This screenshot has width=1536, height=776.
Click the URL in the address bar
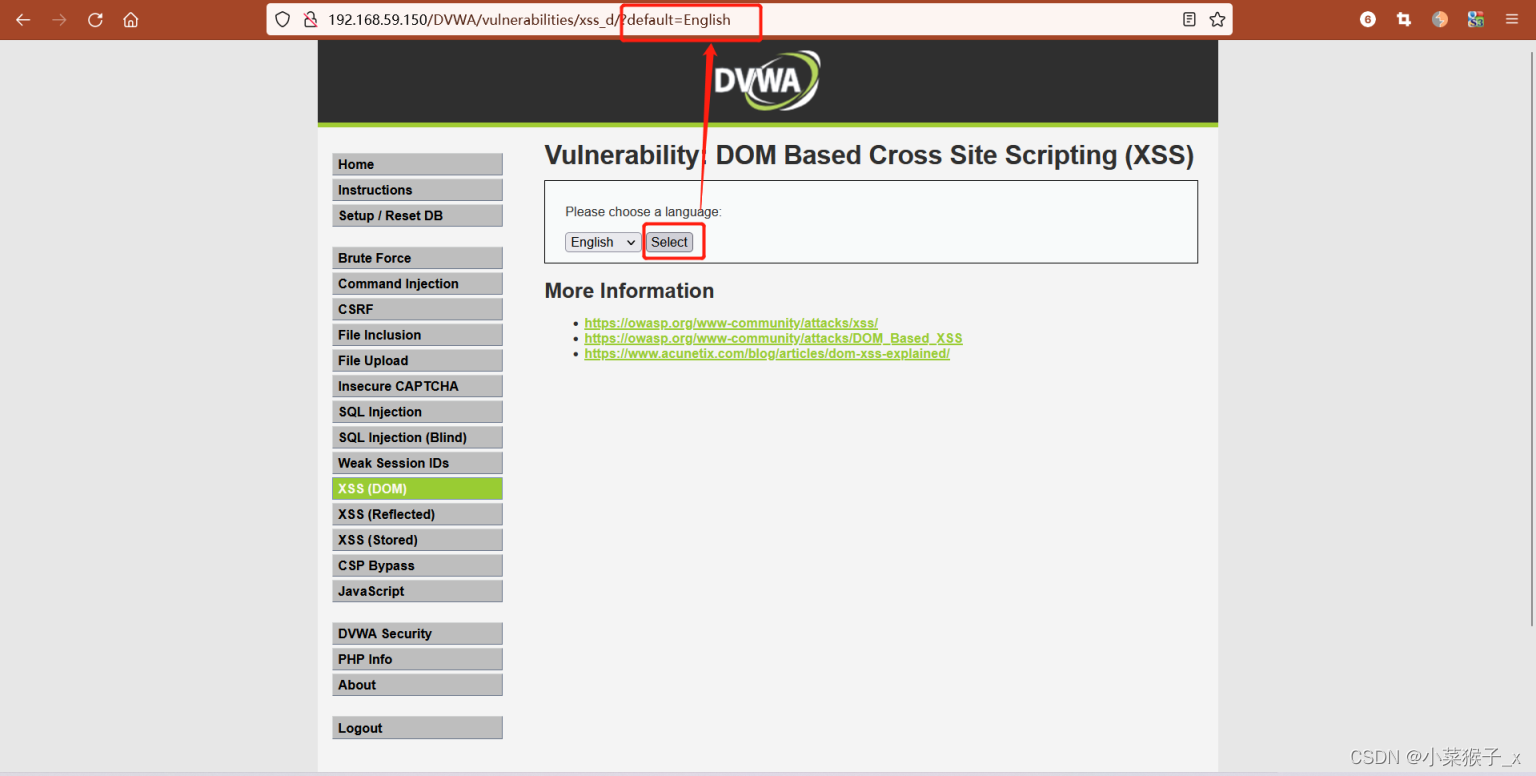[529, 20]
